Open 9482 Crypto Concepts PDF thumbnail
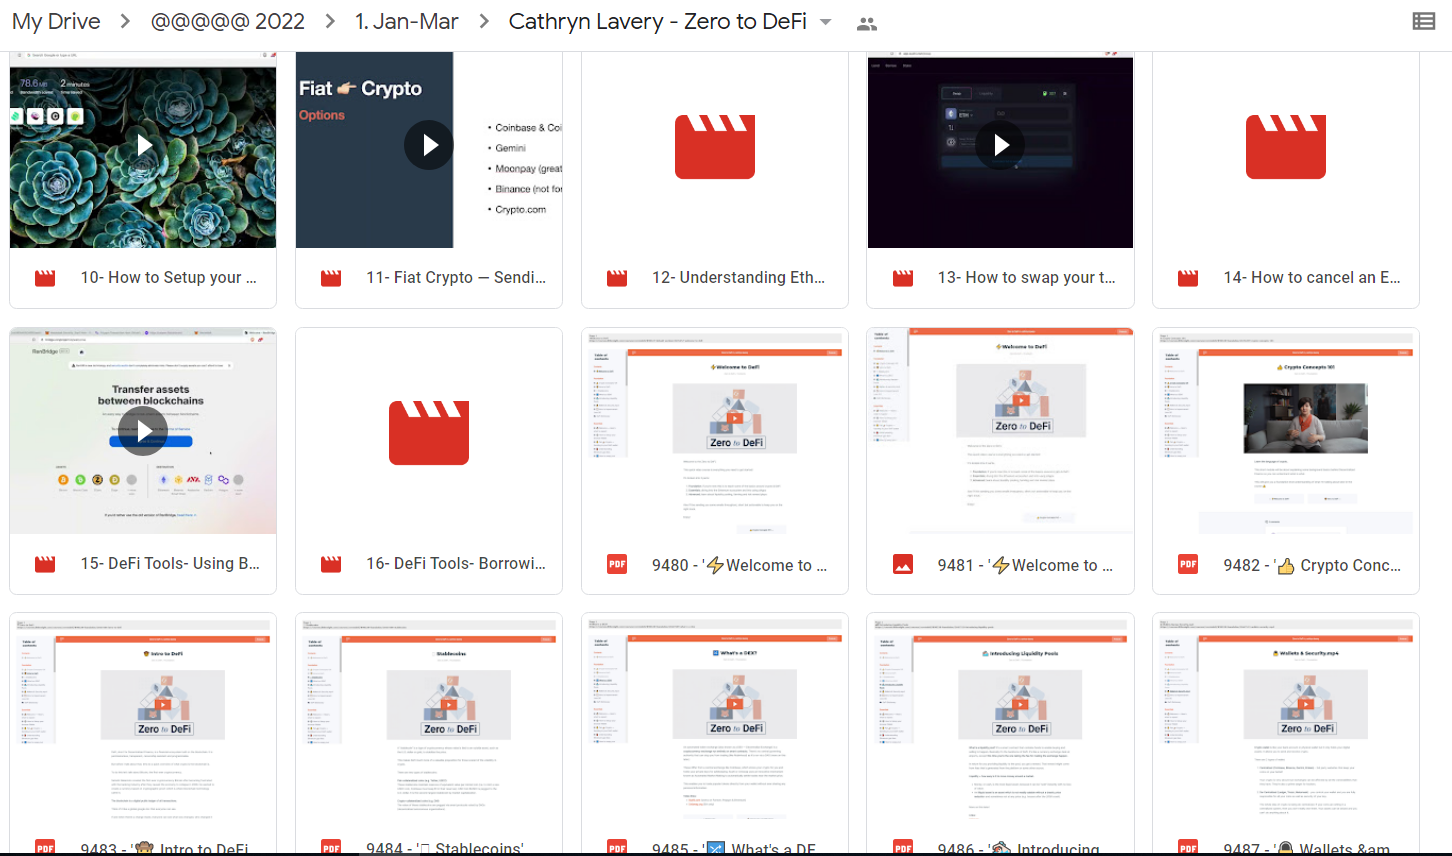The image size is (1452, 856). 1286,431
